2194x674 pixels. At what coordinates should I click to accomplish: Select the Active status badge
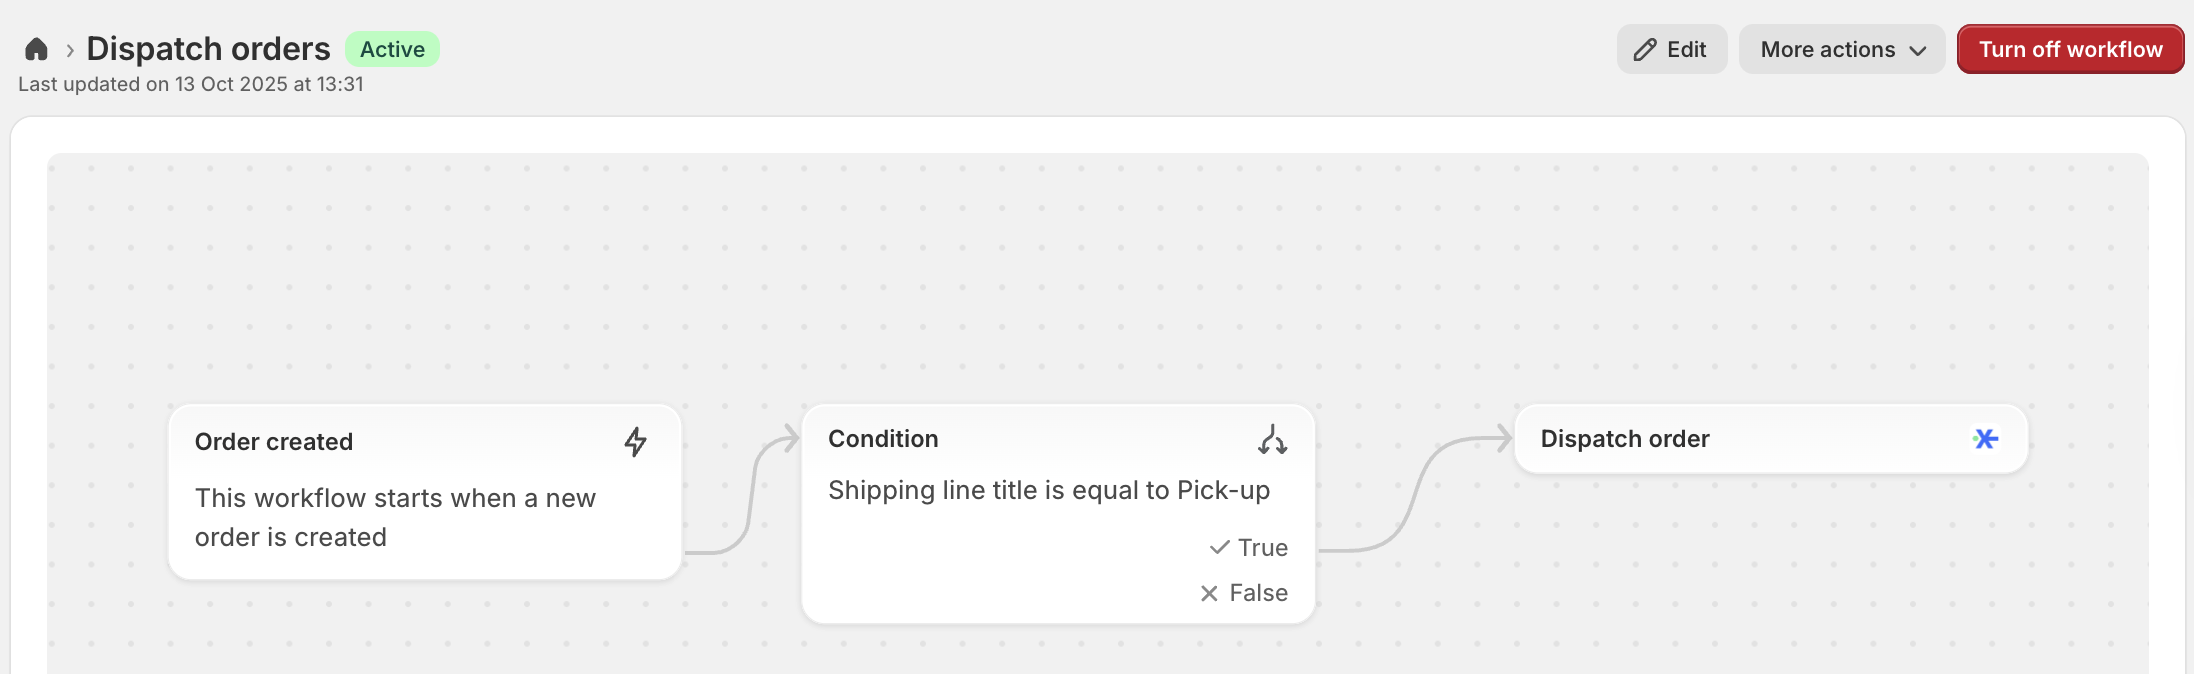(392, 49)
